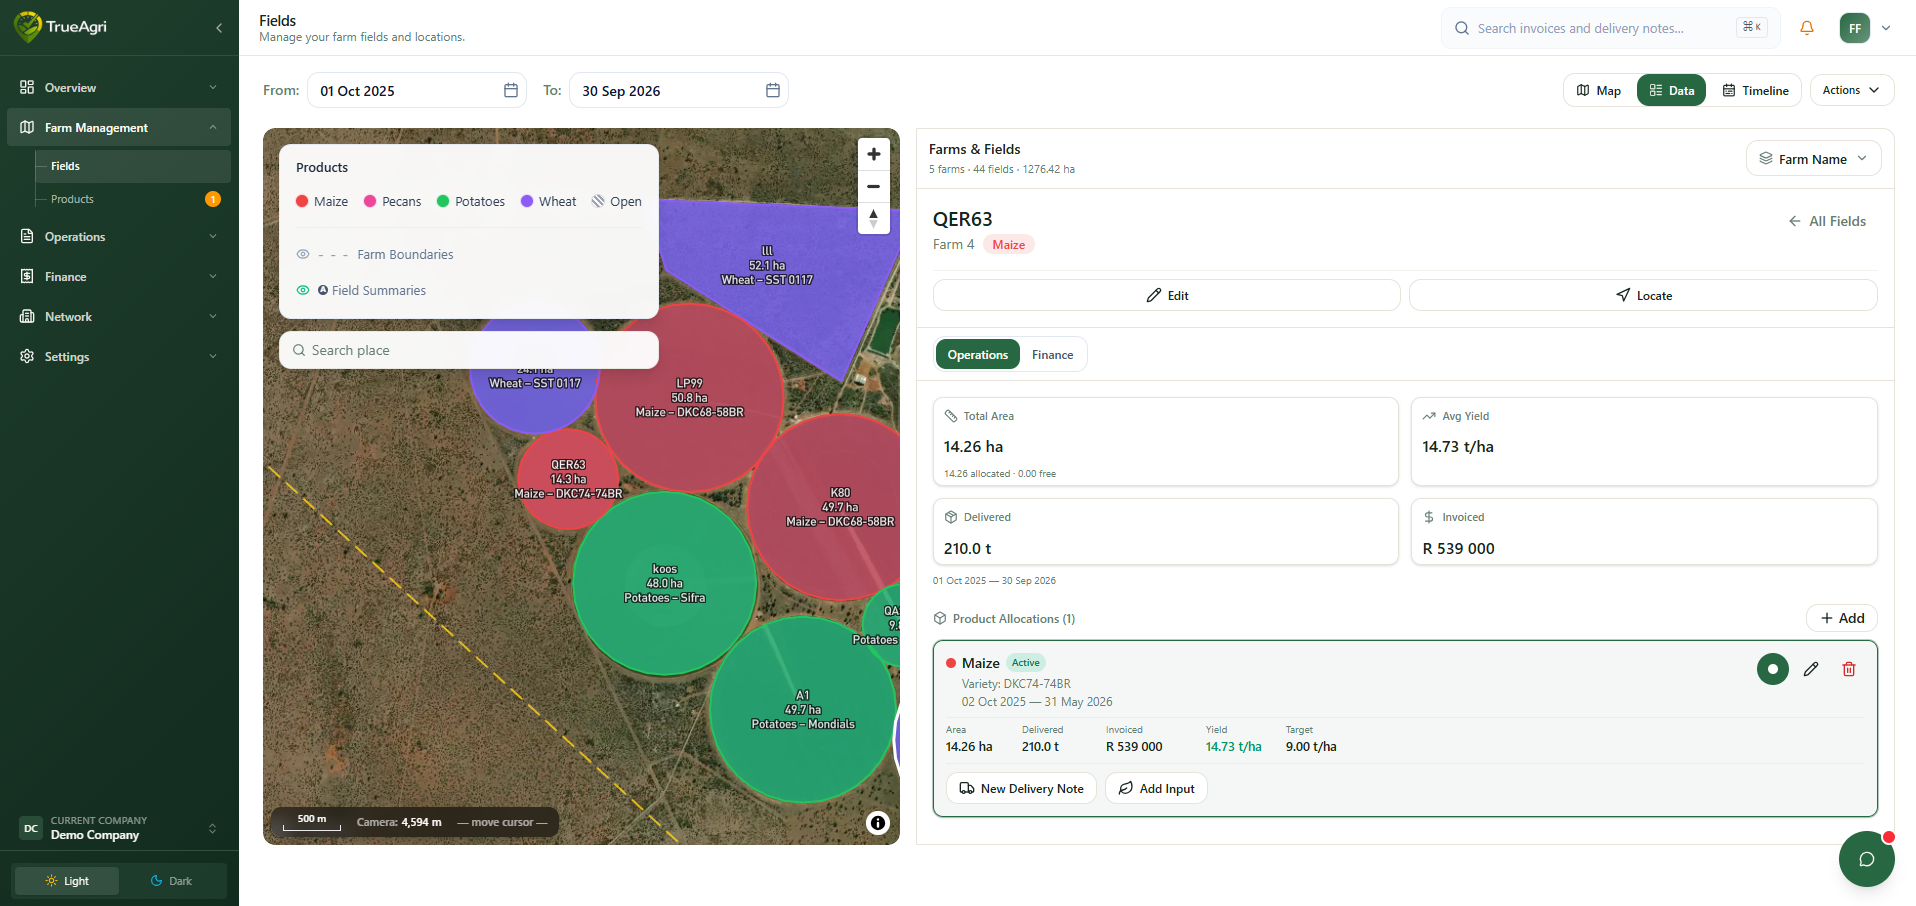Open the From date calendar icon
This screenshot has height=906, width=1916.
point(511,90)
